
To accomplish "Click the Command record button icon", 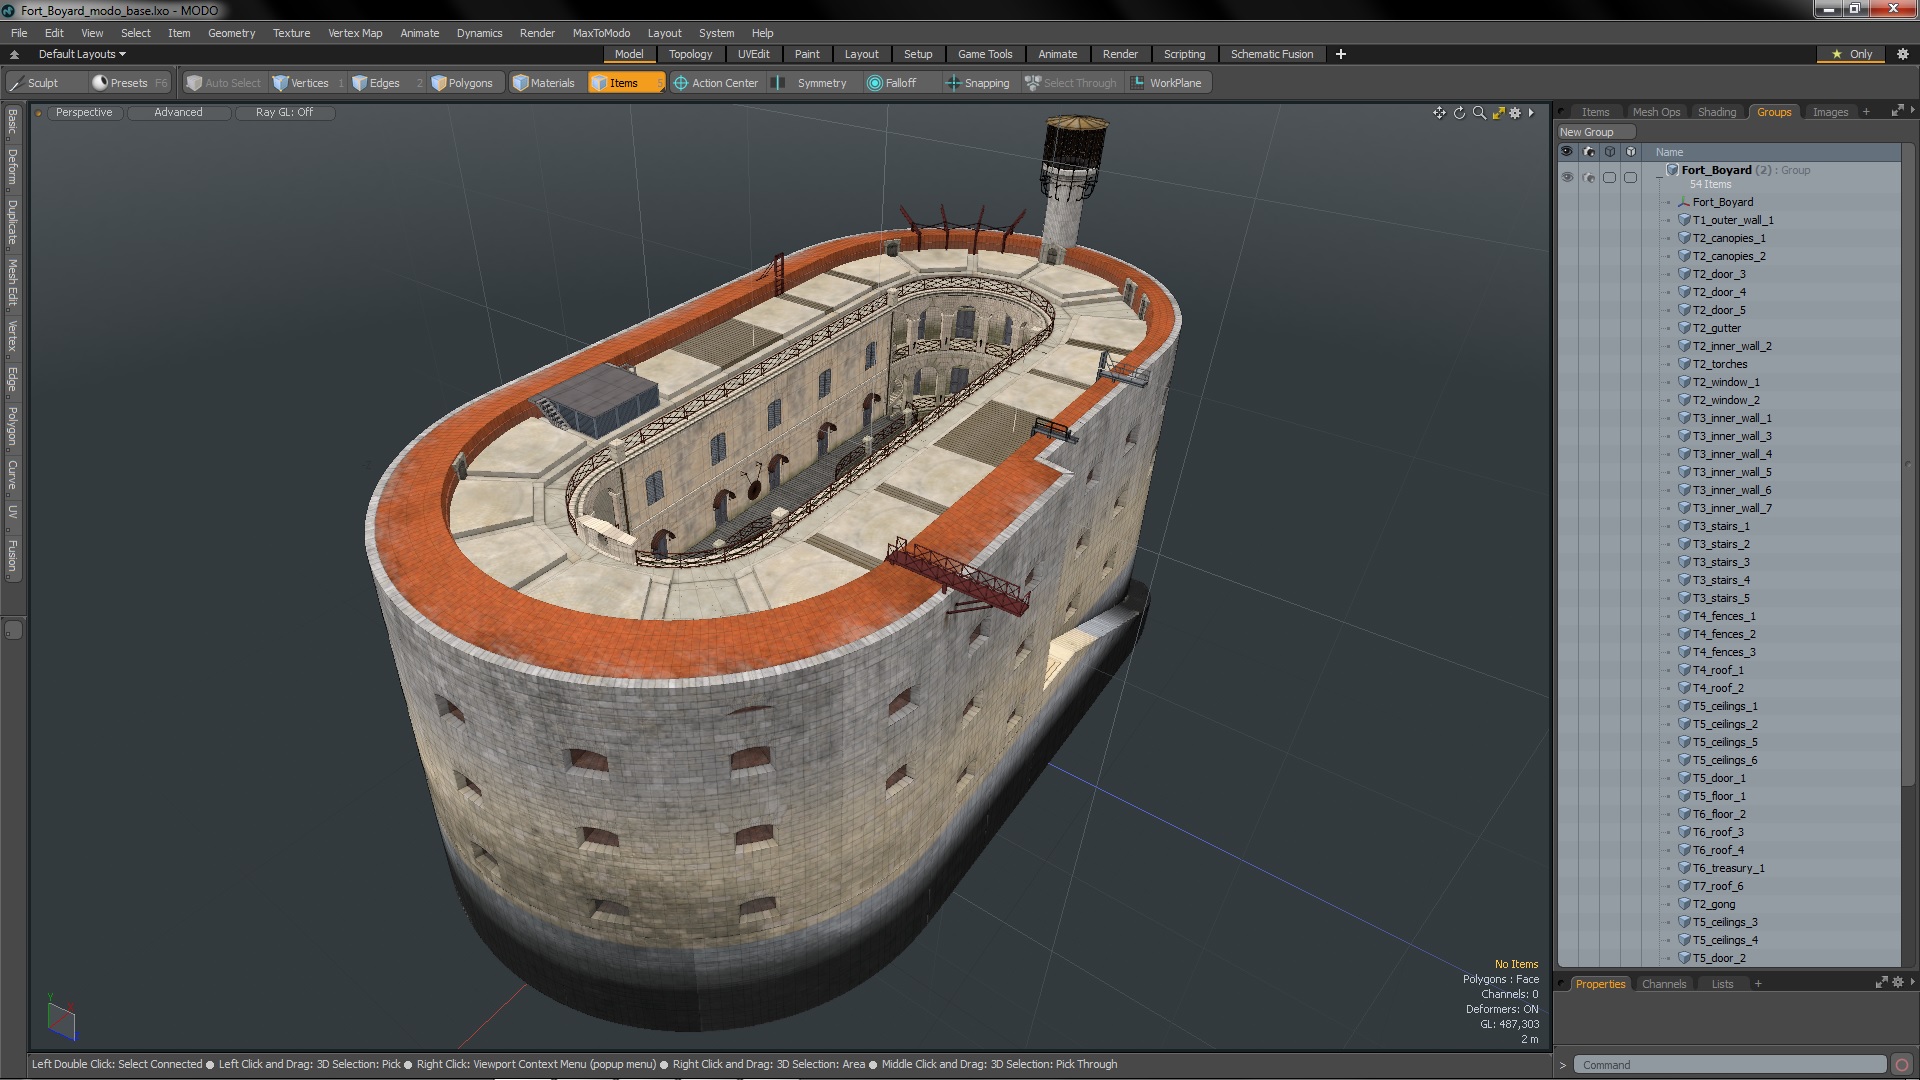I will [1902, 1065].
